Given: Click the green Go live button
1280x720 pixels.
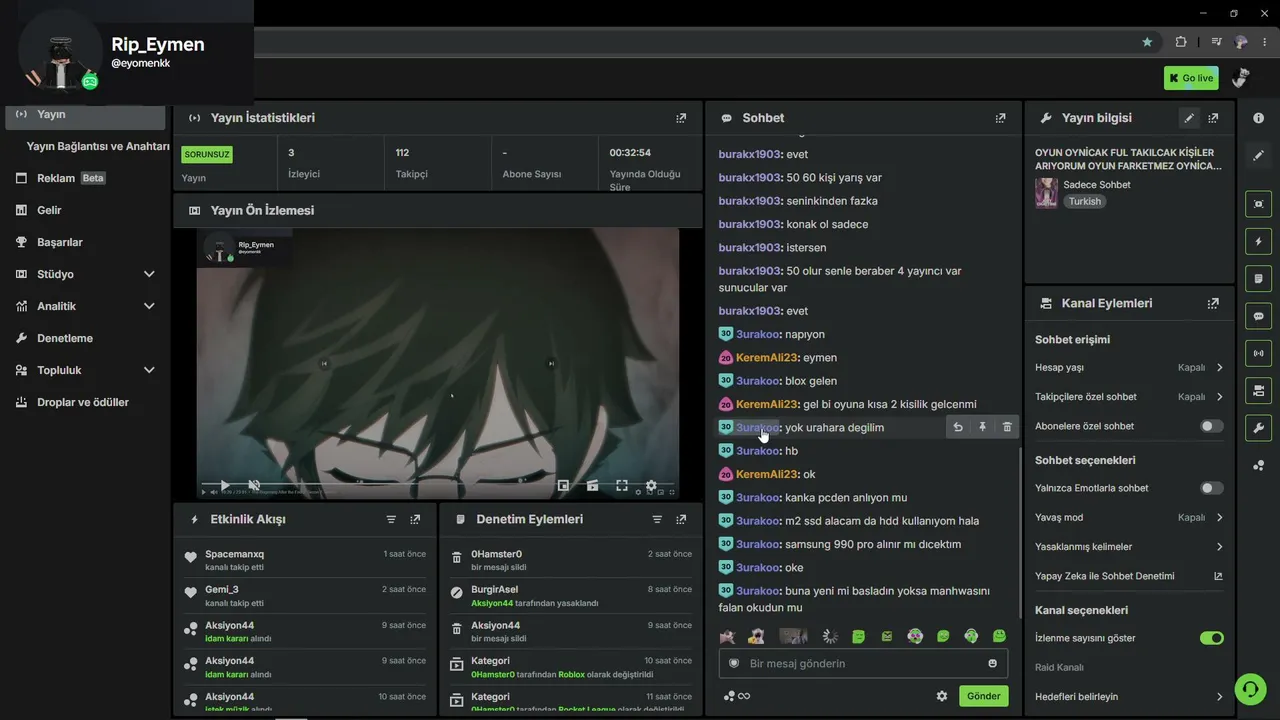Looking at the screenshot, I should [x=1191, y=78].
